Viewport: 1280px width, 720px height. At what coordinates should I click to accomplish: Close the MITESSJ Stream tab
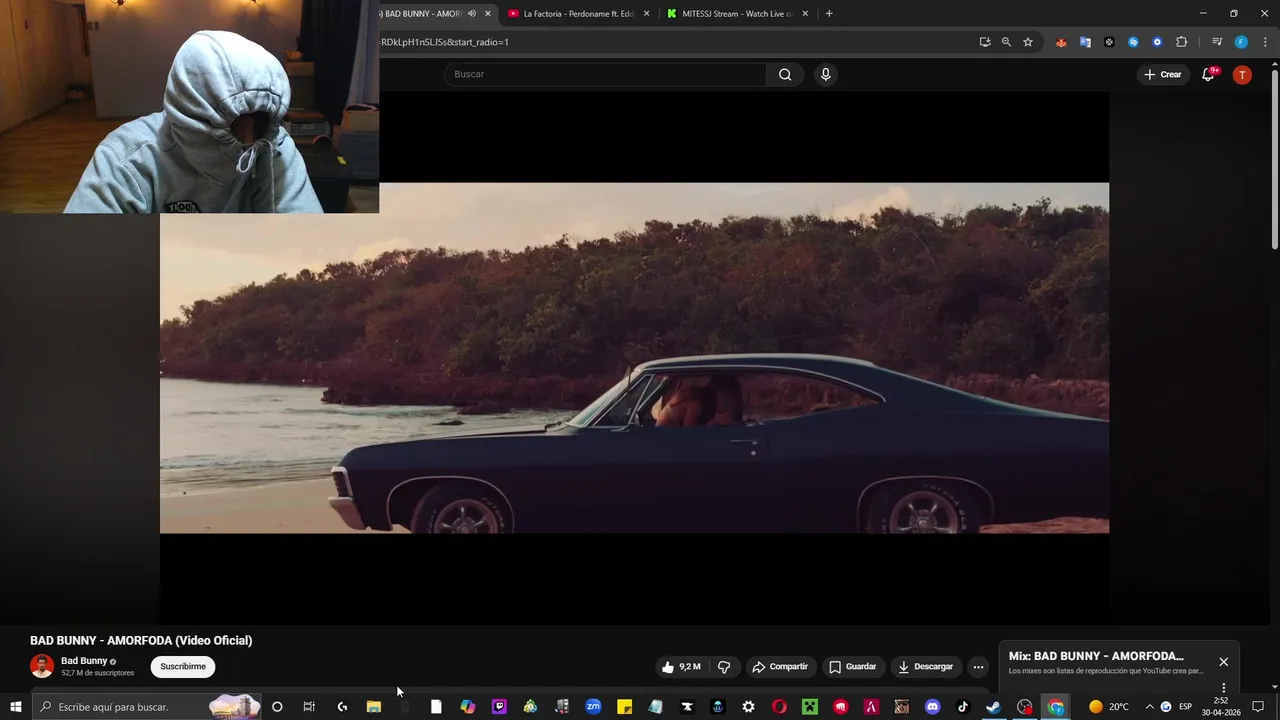(805, 14)
